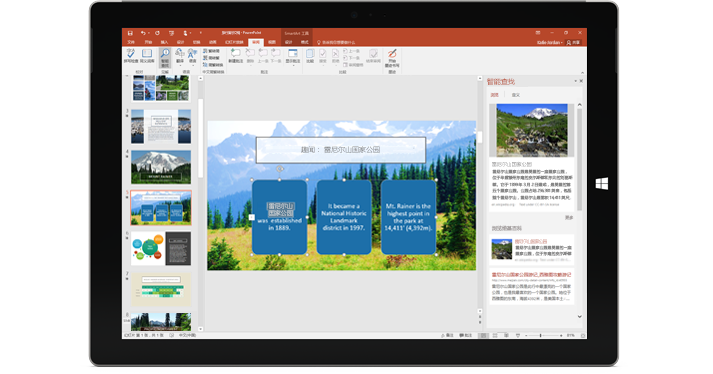The image size is (713, 374).
Task: Click the Compare (比较) button
Action: pos(310,56)
